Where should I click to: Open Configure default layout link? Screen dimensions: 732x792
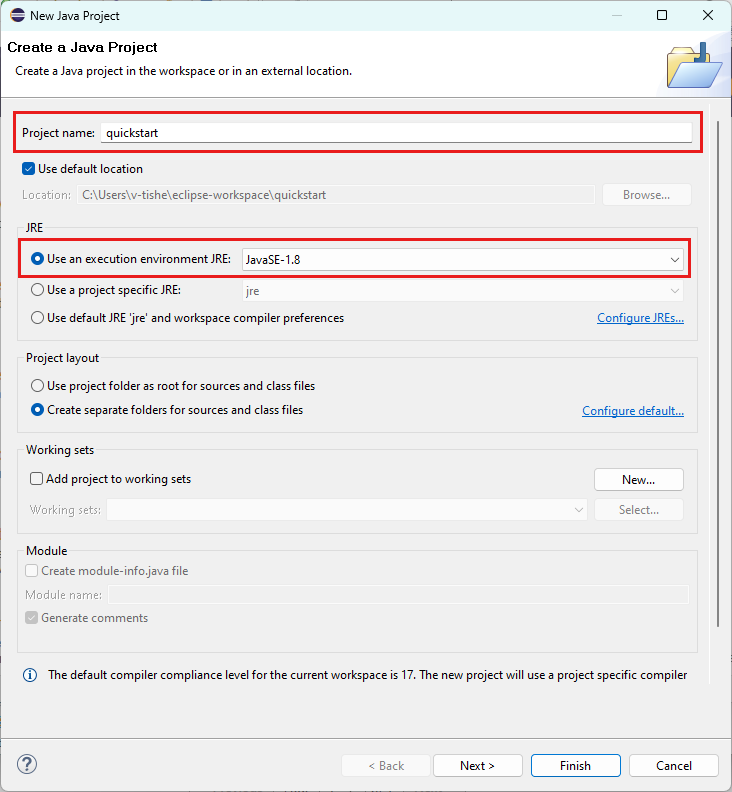[632, 411]
